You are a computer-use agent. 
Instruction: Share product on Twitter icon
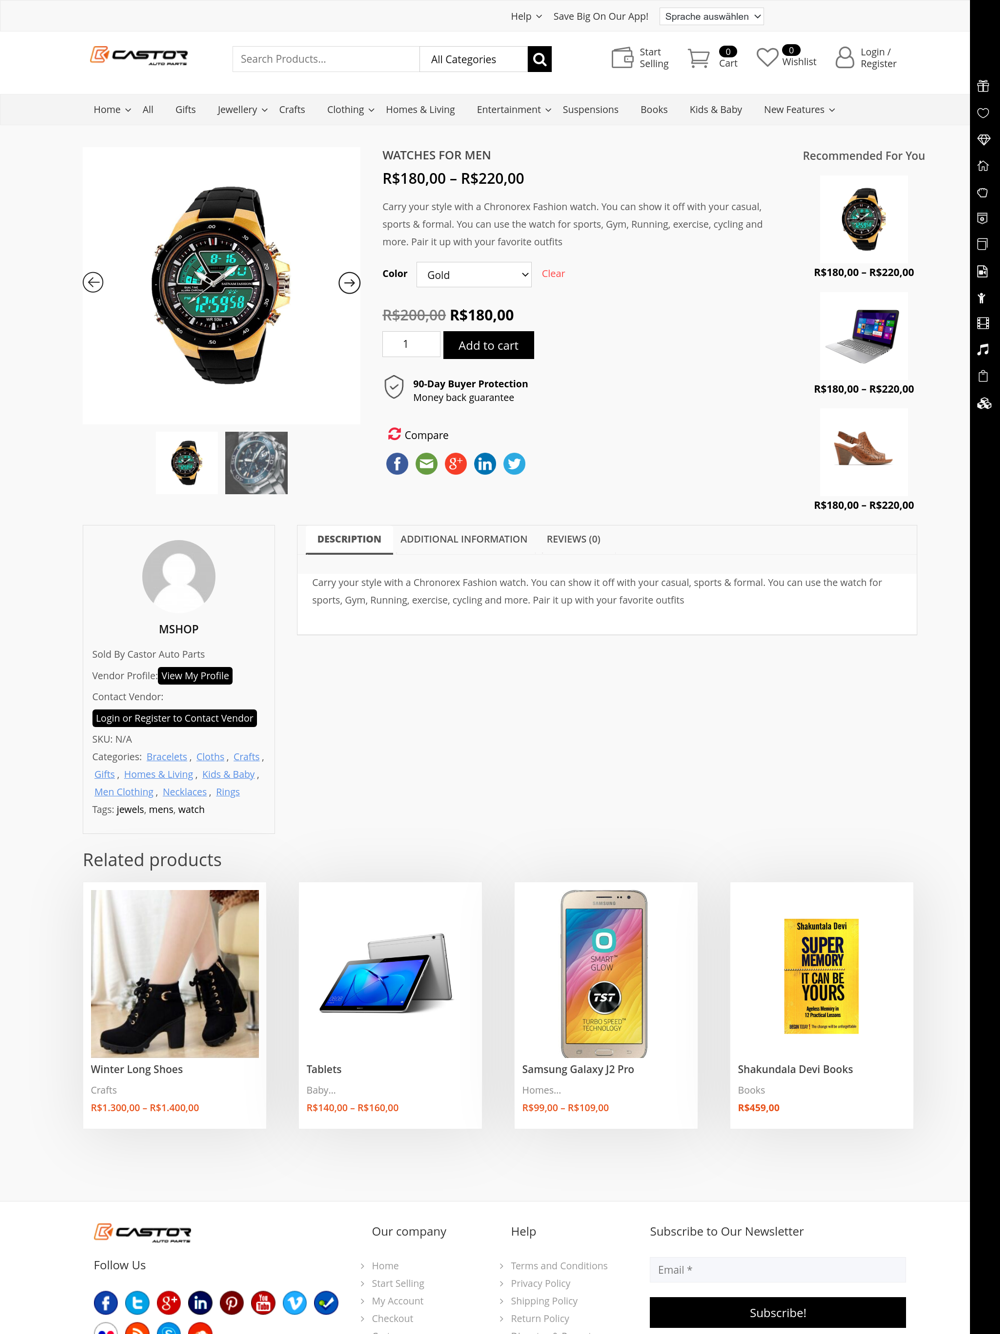pos(514,464)
